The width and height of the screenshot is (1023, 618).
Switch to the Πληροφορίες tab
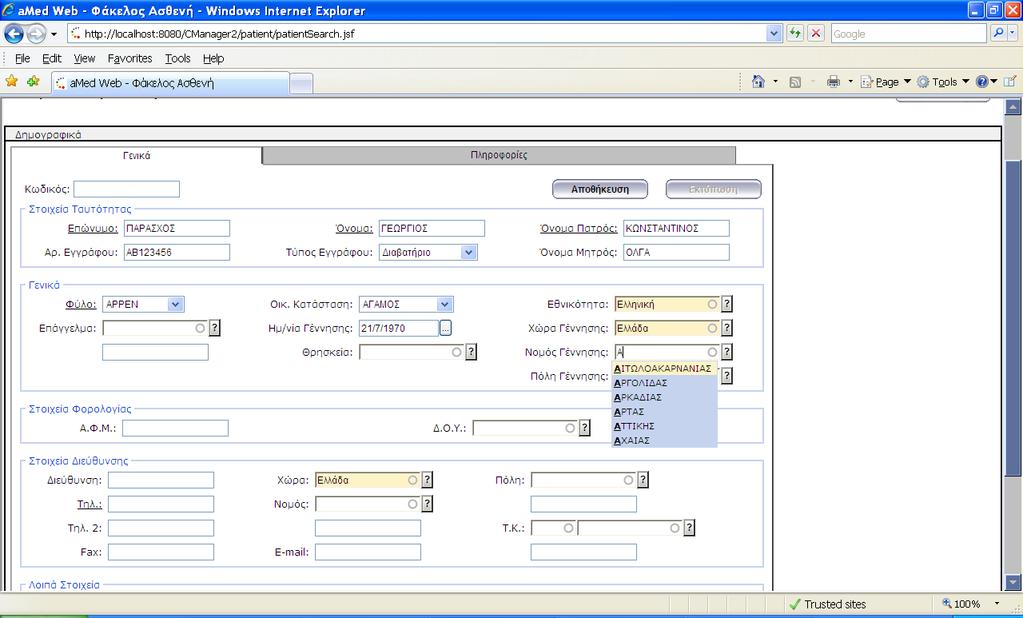click(499, 155)
